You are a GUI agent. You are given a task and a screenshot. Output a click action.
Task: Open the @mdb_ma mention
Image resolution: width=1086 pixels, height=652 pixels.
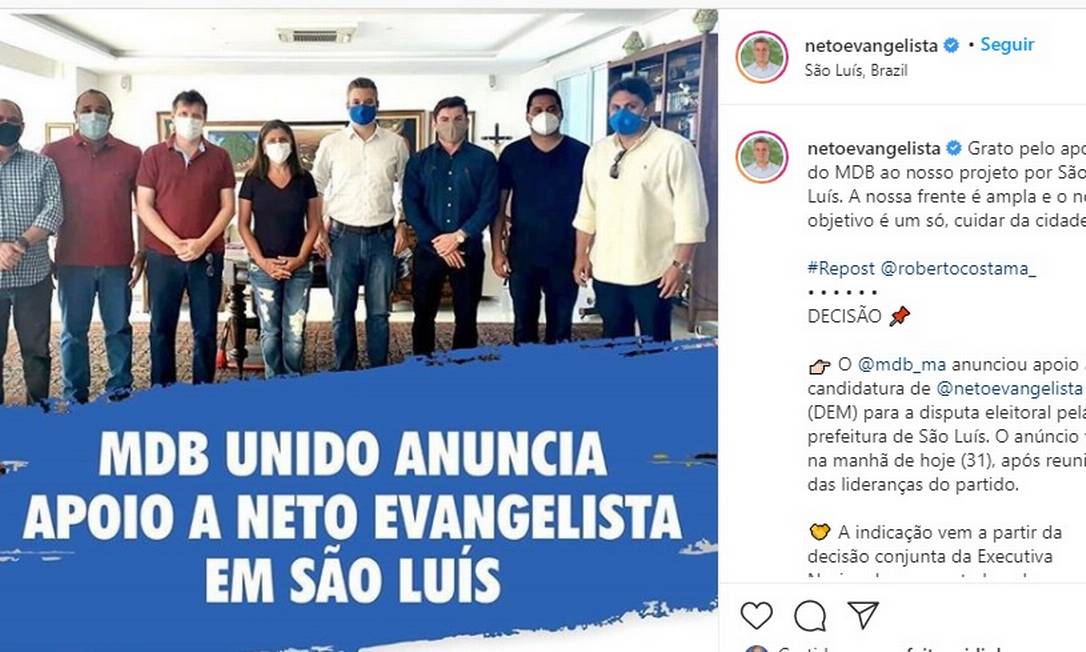click(x=902, y=364)
